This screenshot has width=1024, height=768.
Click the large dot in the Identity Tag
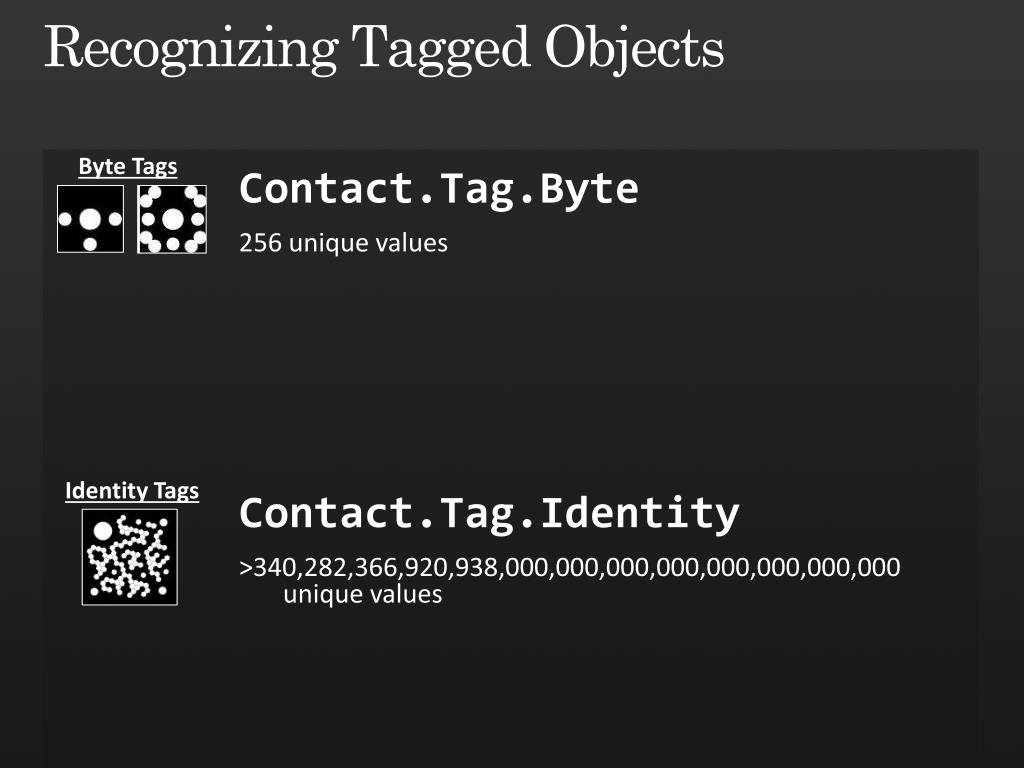click(x=103, y=531)
